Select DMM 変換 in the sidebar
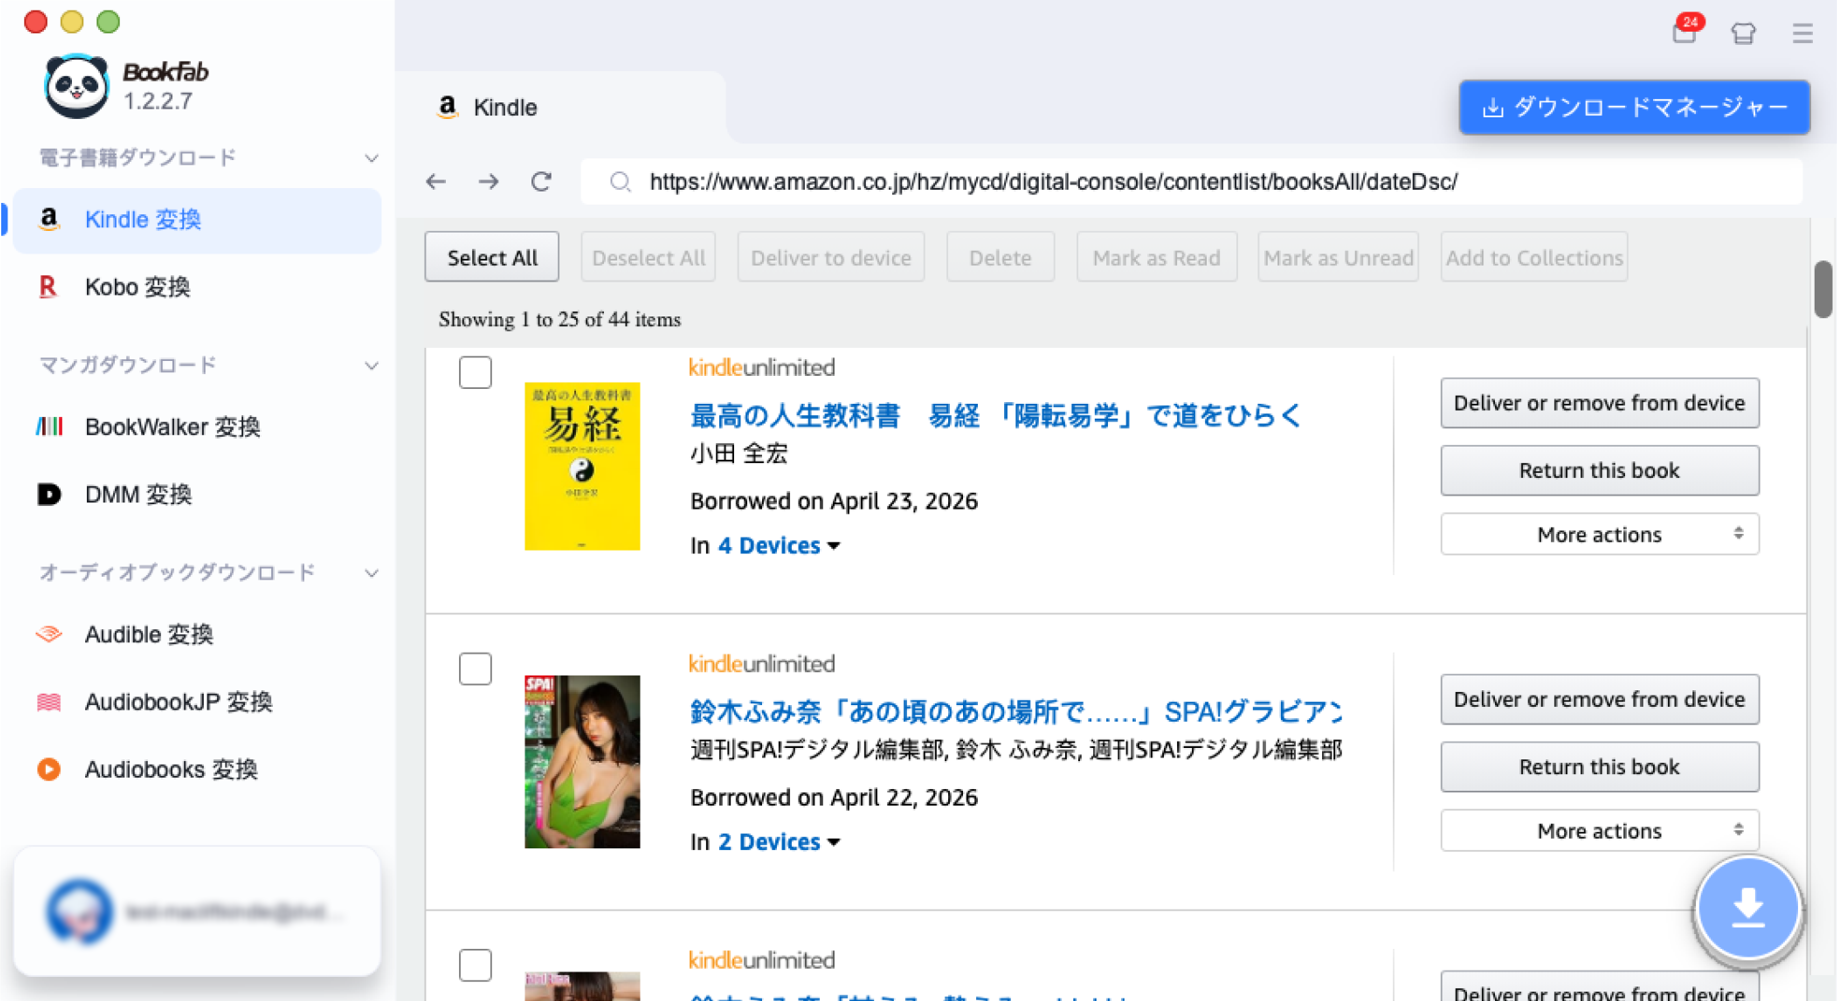The width and height of the screenshot is (1837, 1001). tap(197, 494)
